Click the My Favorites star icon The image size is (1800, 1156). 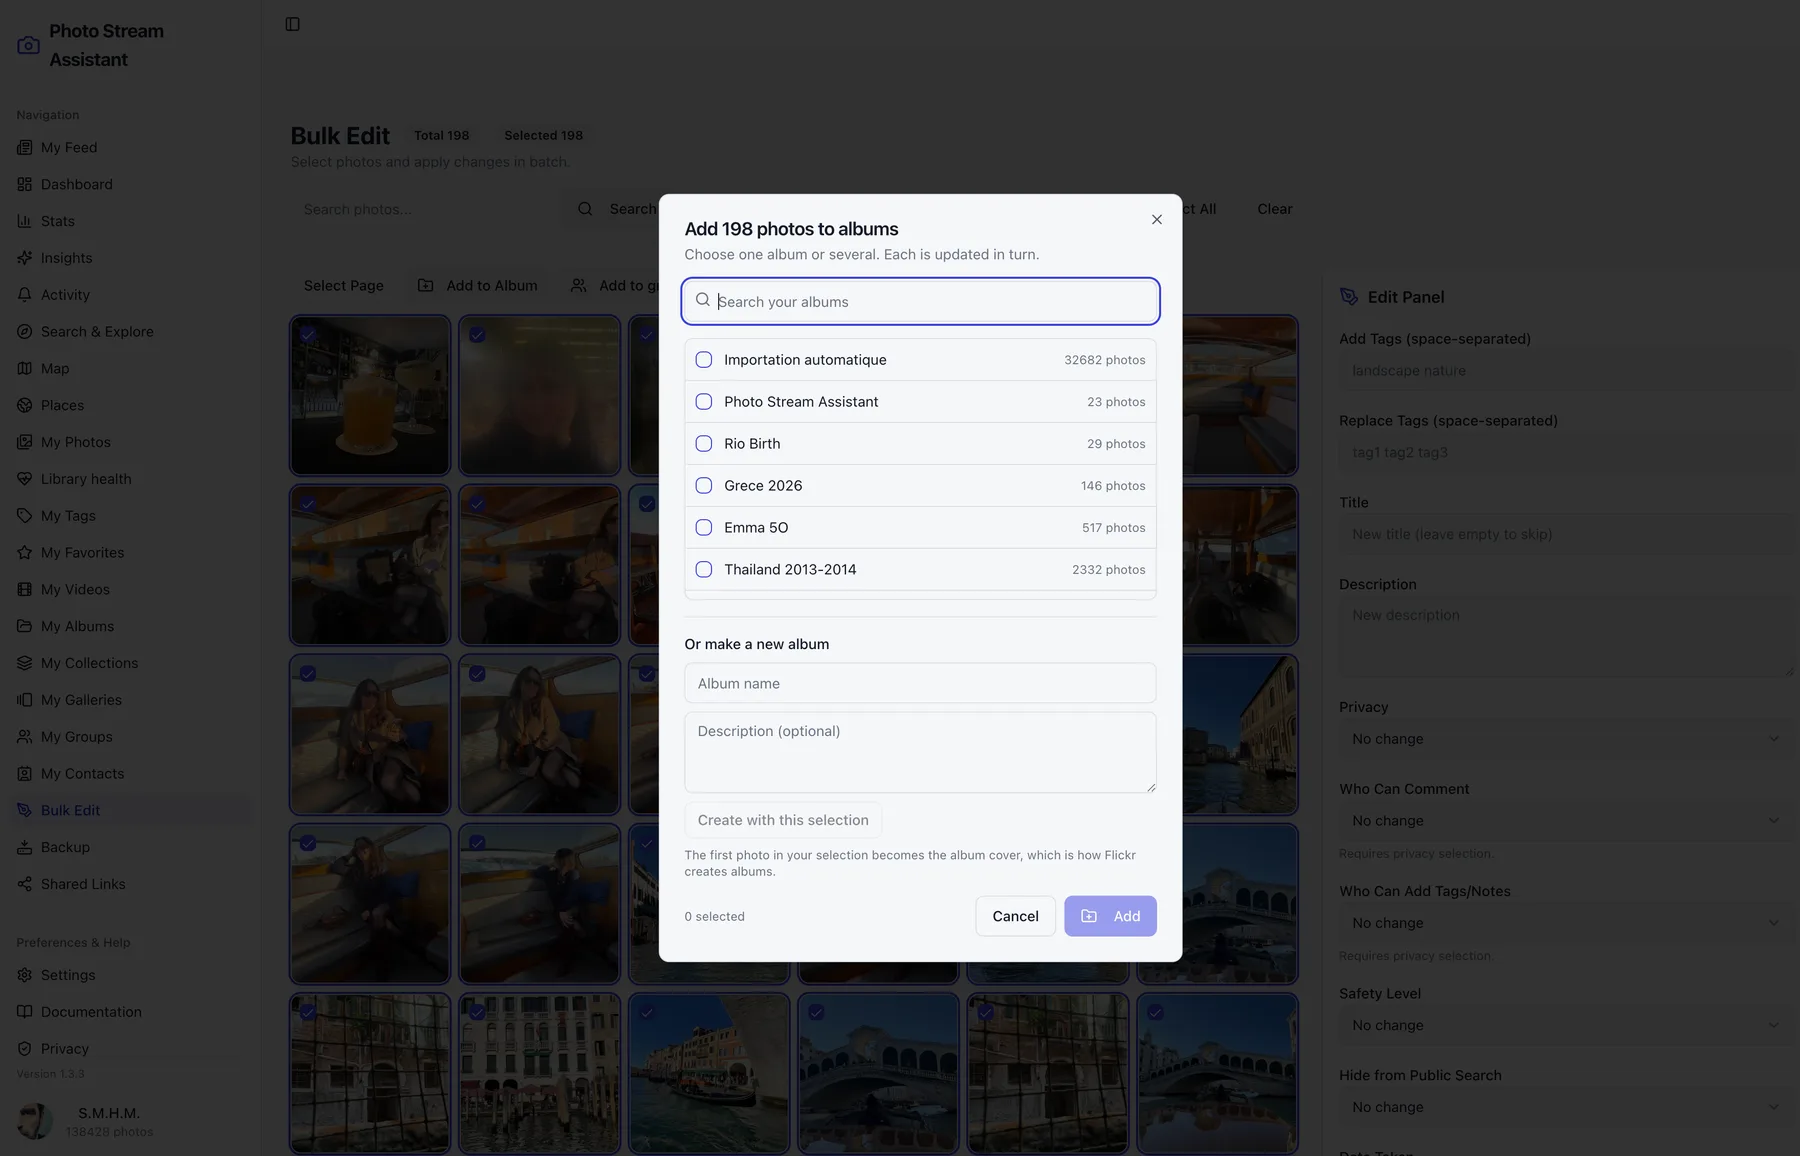(25, 553)
